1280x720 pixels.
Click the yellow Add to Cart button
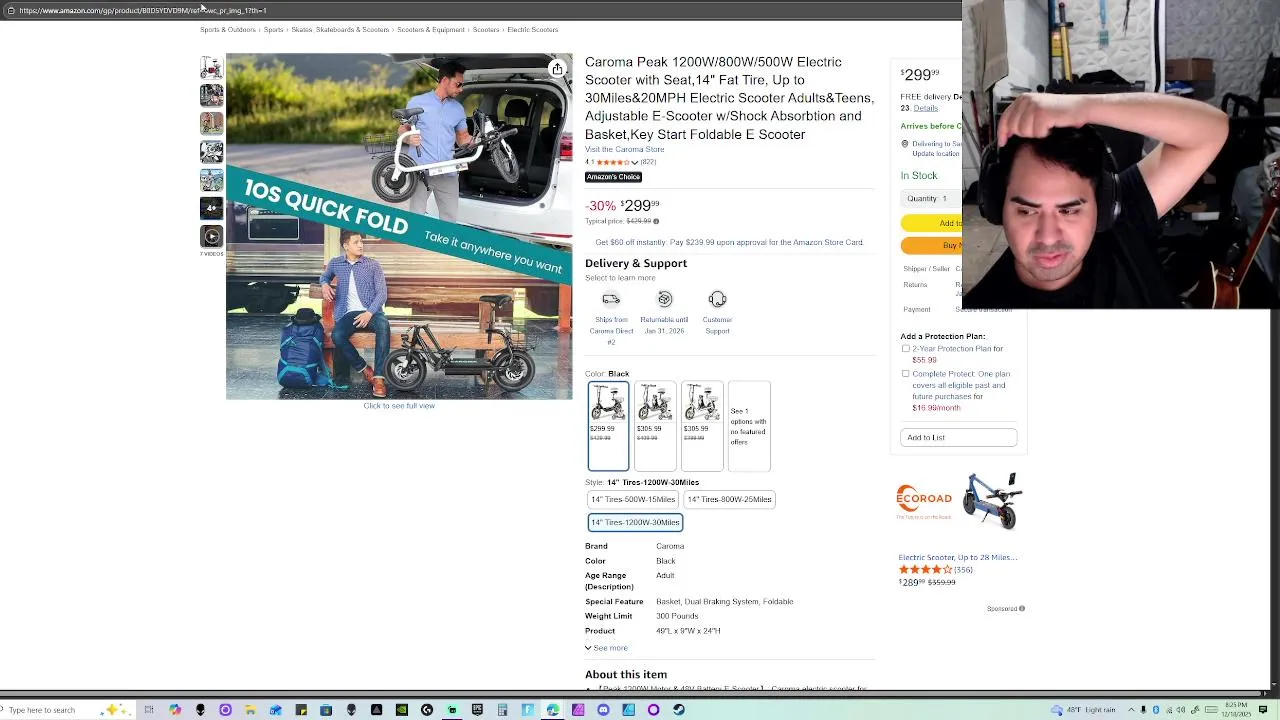coord(931,223)
